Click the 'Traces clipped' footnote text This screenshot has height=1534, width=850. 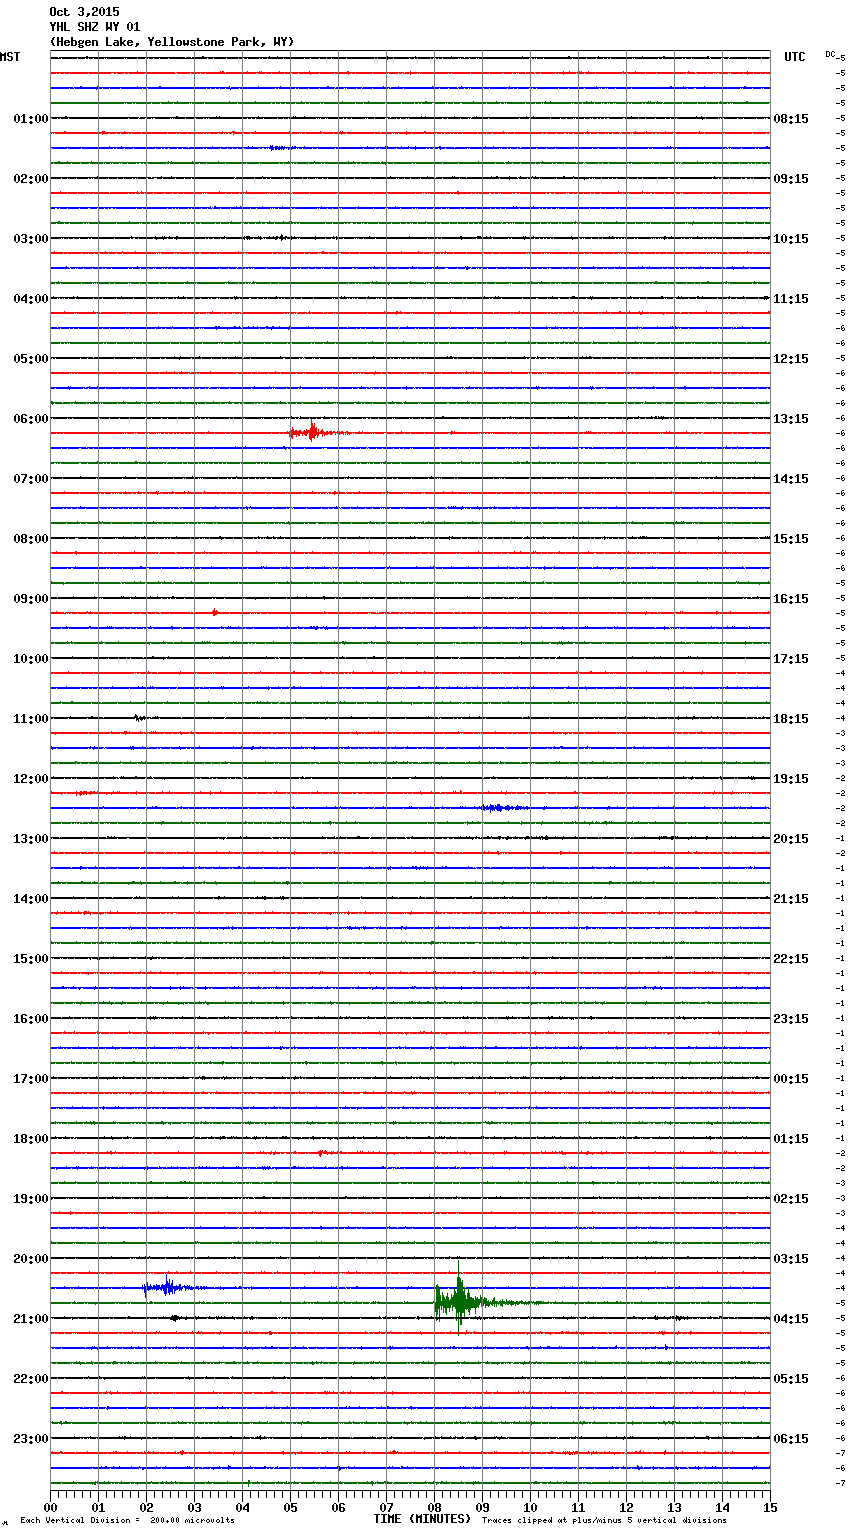coord(604,1521)
